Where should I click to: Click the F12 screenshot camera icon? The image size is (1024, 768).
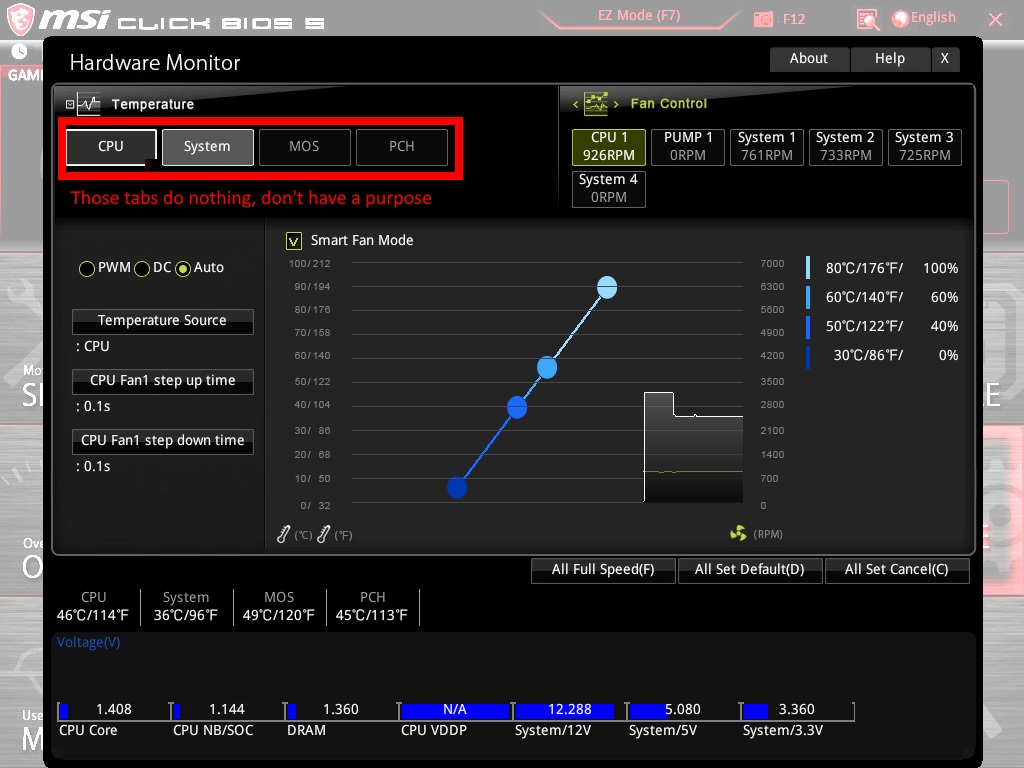[763, 20]
